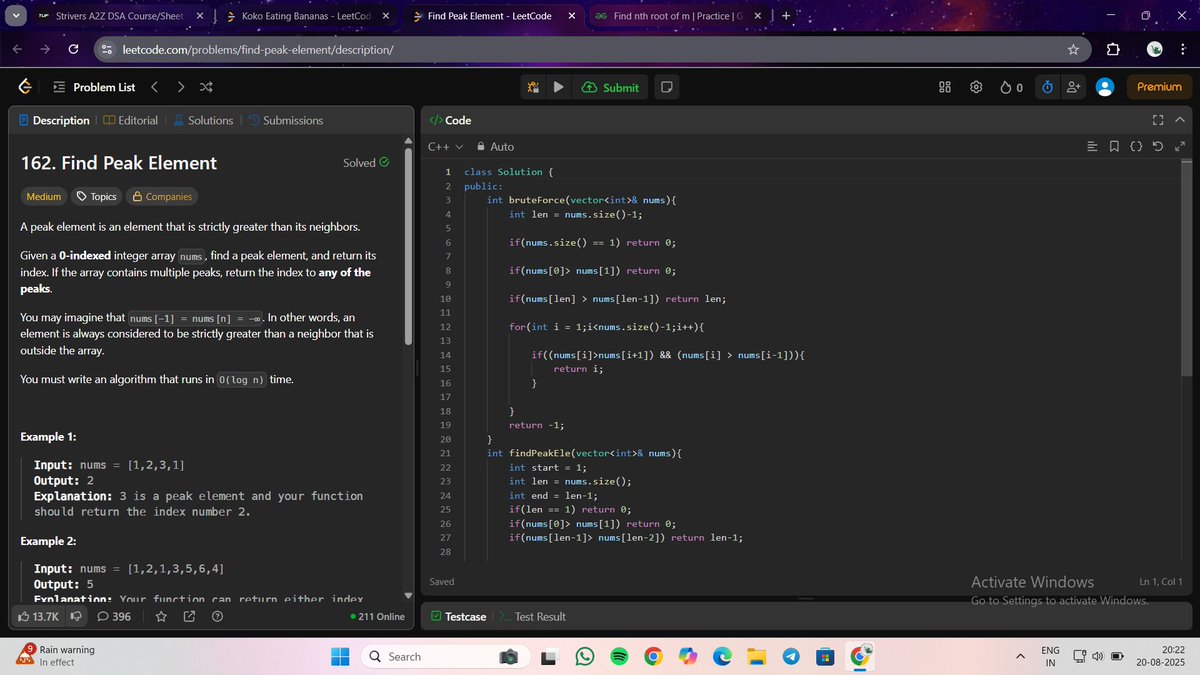This screenshot has height=675, width=1200.
Task: Click the description panel scrollbar
Action: (407, 247)
